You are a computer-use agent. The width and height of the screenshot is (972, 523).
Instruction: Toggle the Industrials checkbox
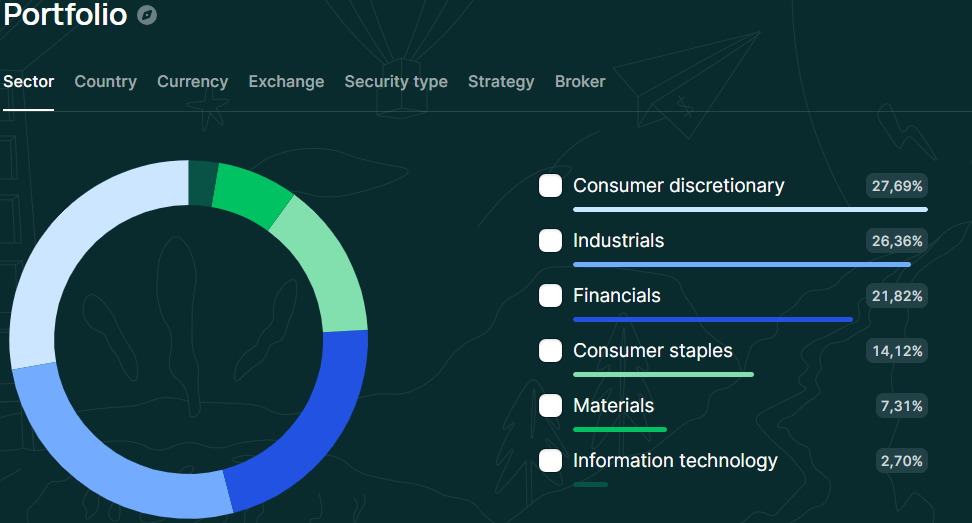550,240
